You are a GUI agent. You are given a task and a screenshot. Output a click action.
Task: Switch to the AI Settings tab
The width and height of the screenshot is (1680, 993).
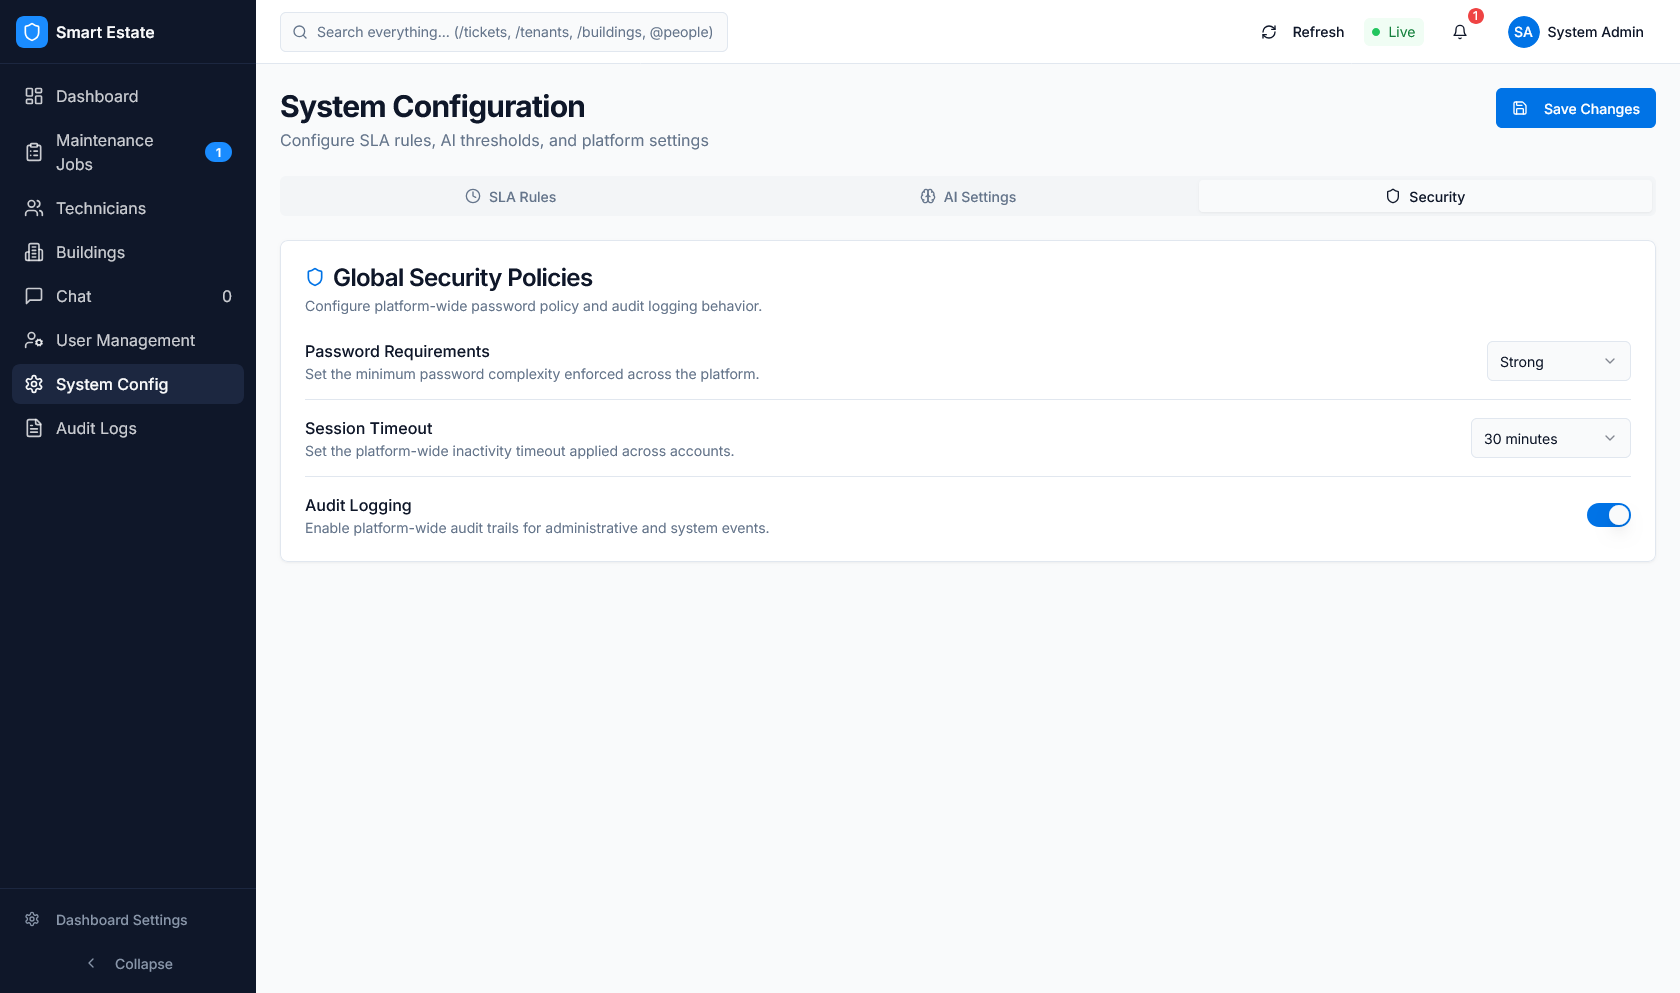point(967,196)
